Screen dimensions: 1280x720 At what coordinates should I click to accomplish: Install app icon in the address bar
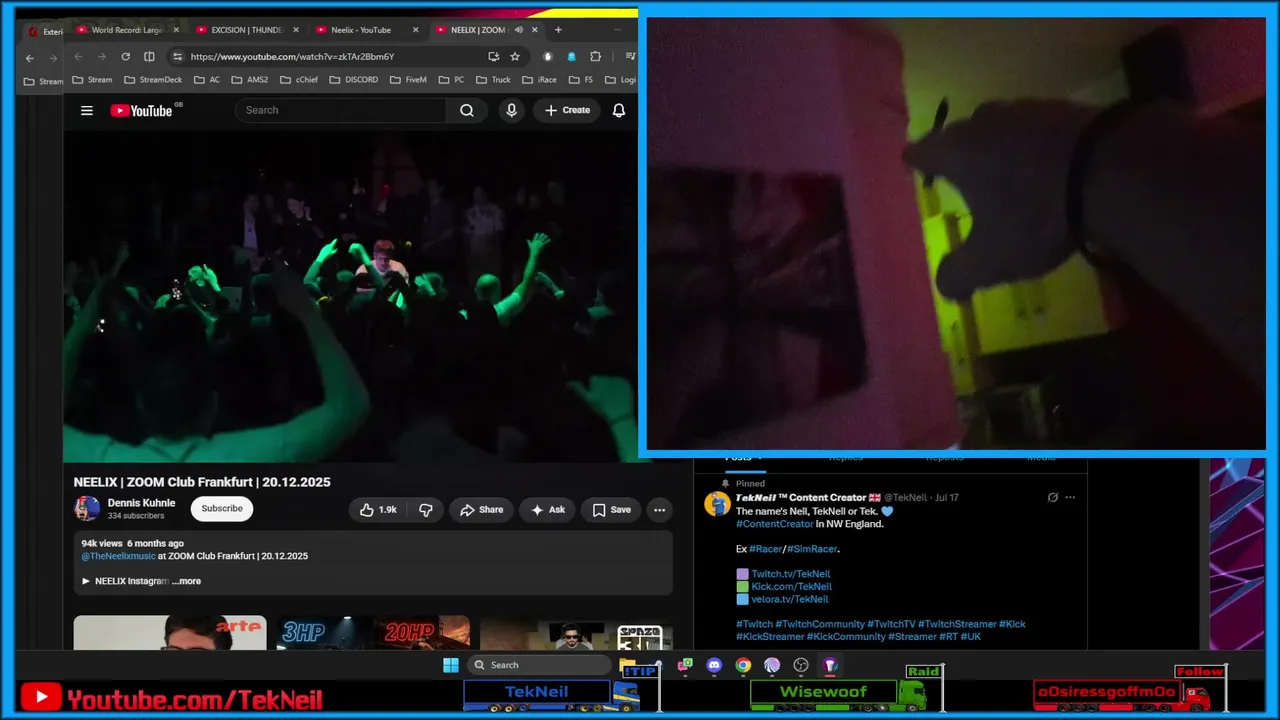coord(493,57)
